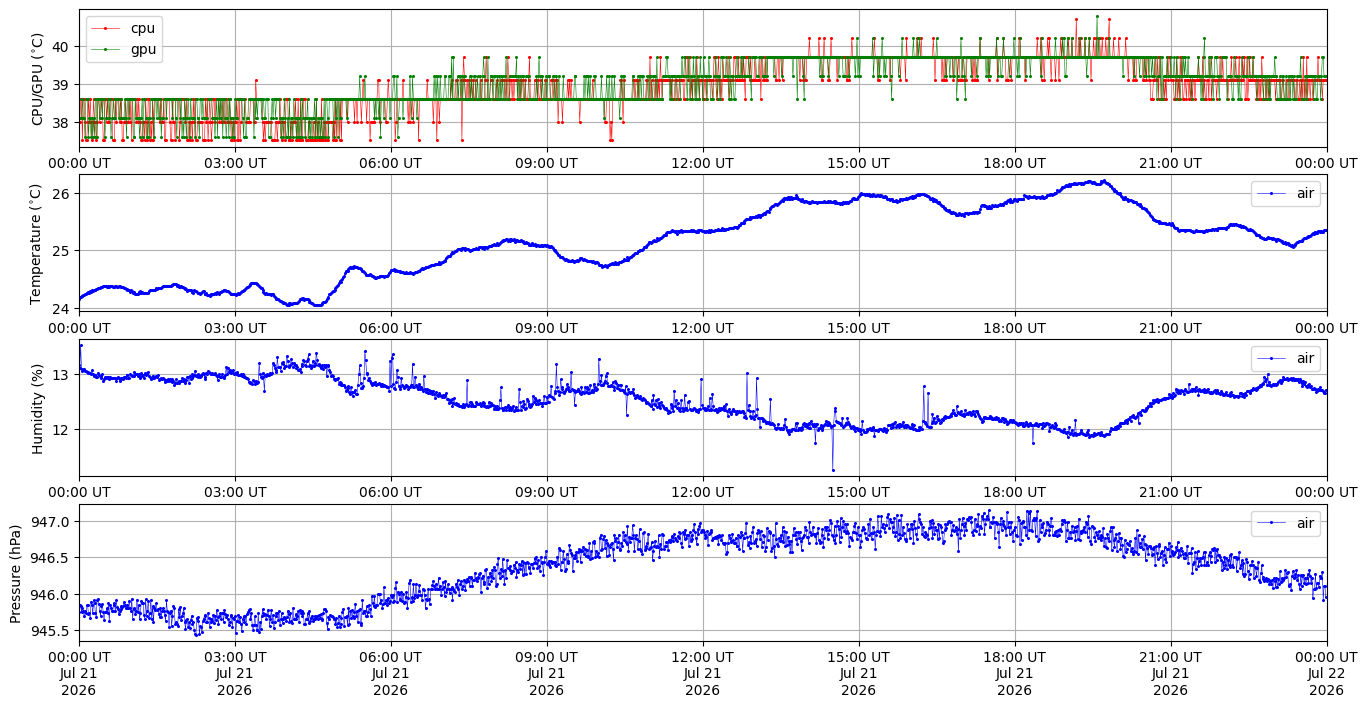Image resolution: width=1367 pixels, height=707 pixels.
Task: Click the lowest humidity outlier point near 14:30
Action: coord(833,470)
